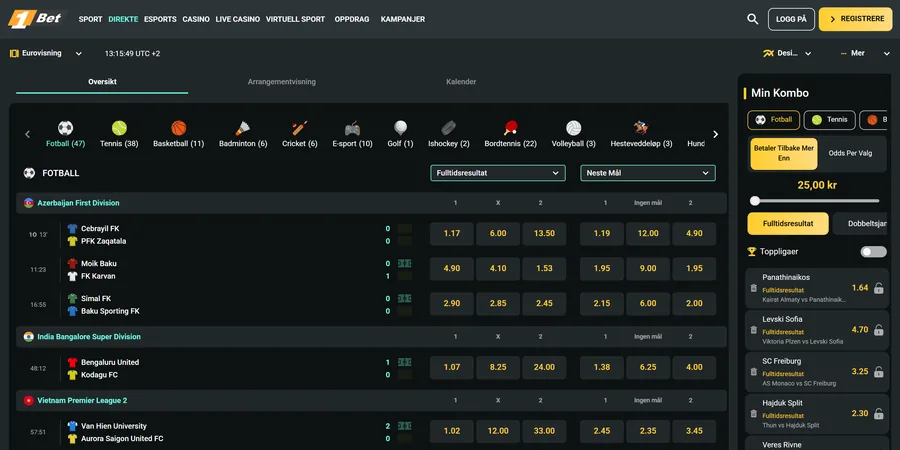
Task: Expand the Eurovisning view dropdown
Action: pos(46,53)
